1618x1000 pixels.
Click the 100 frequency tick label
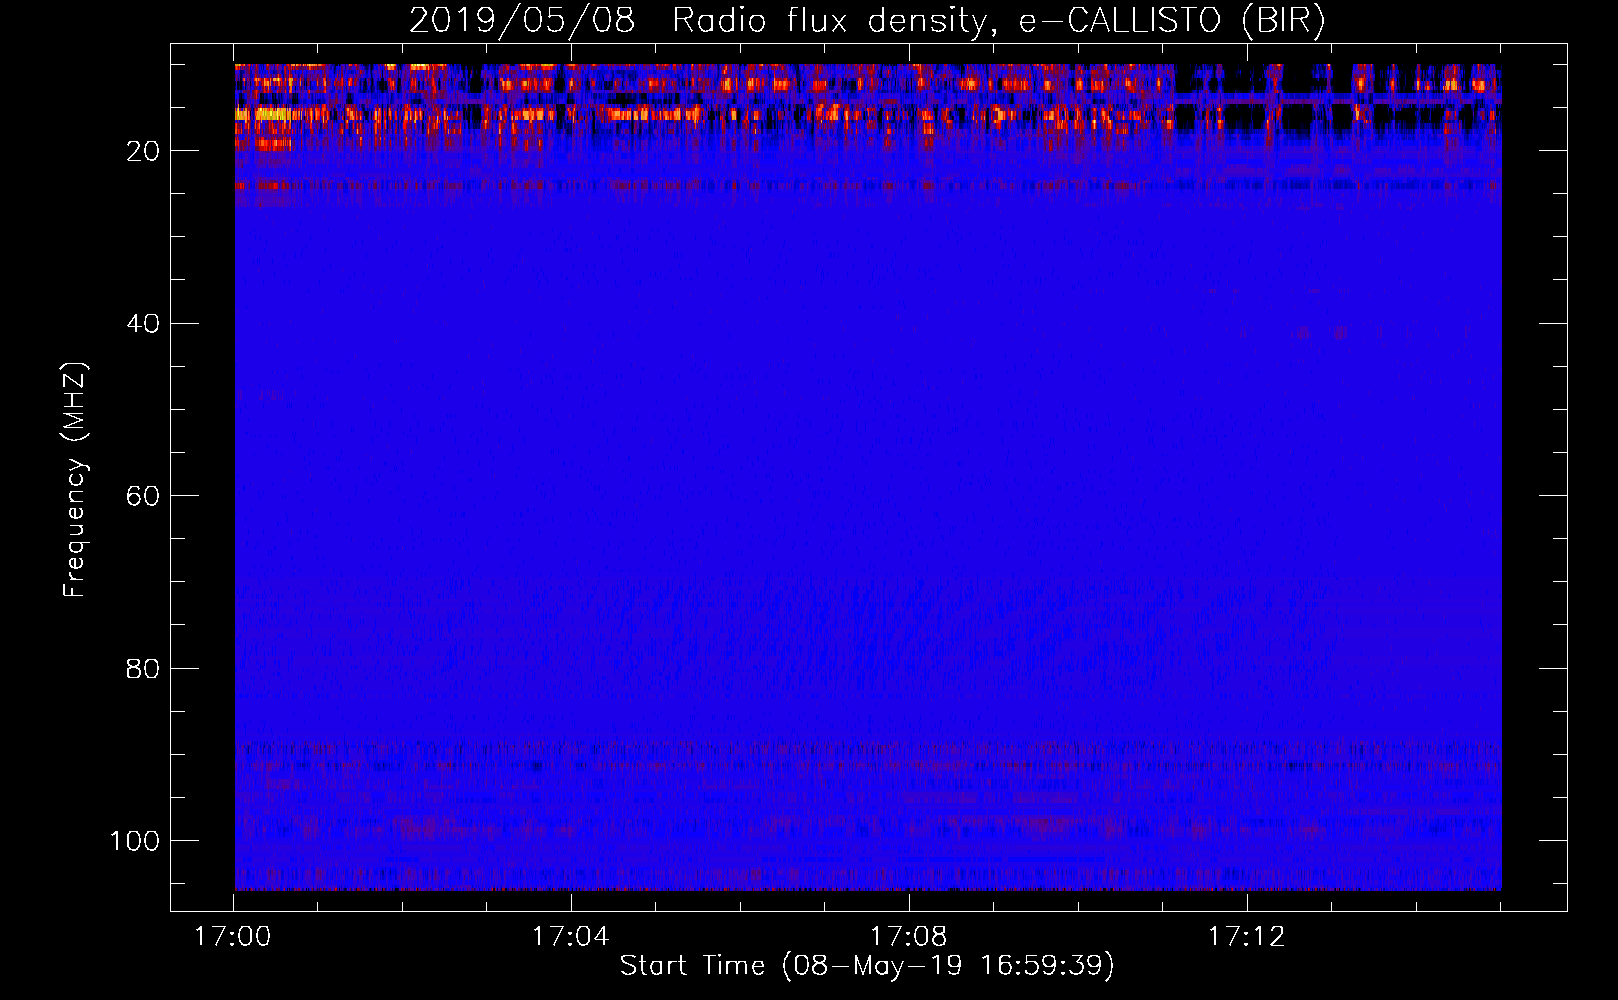click(x=135, y=841)
